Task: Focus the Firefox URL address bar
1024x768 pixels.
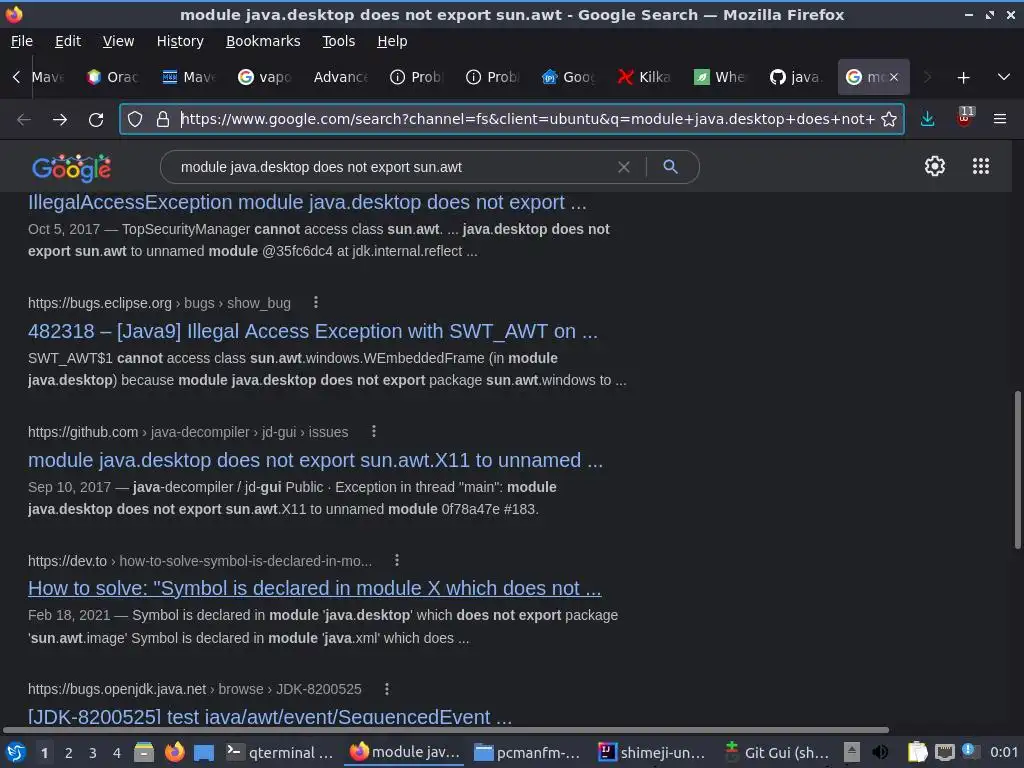Action: (527, 119)
